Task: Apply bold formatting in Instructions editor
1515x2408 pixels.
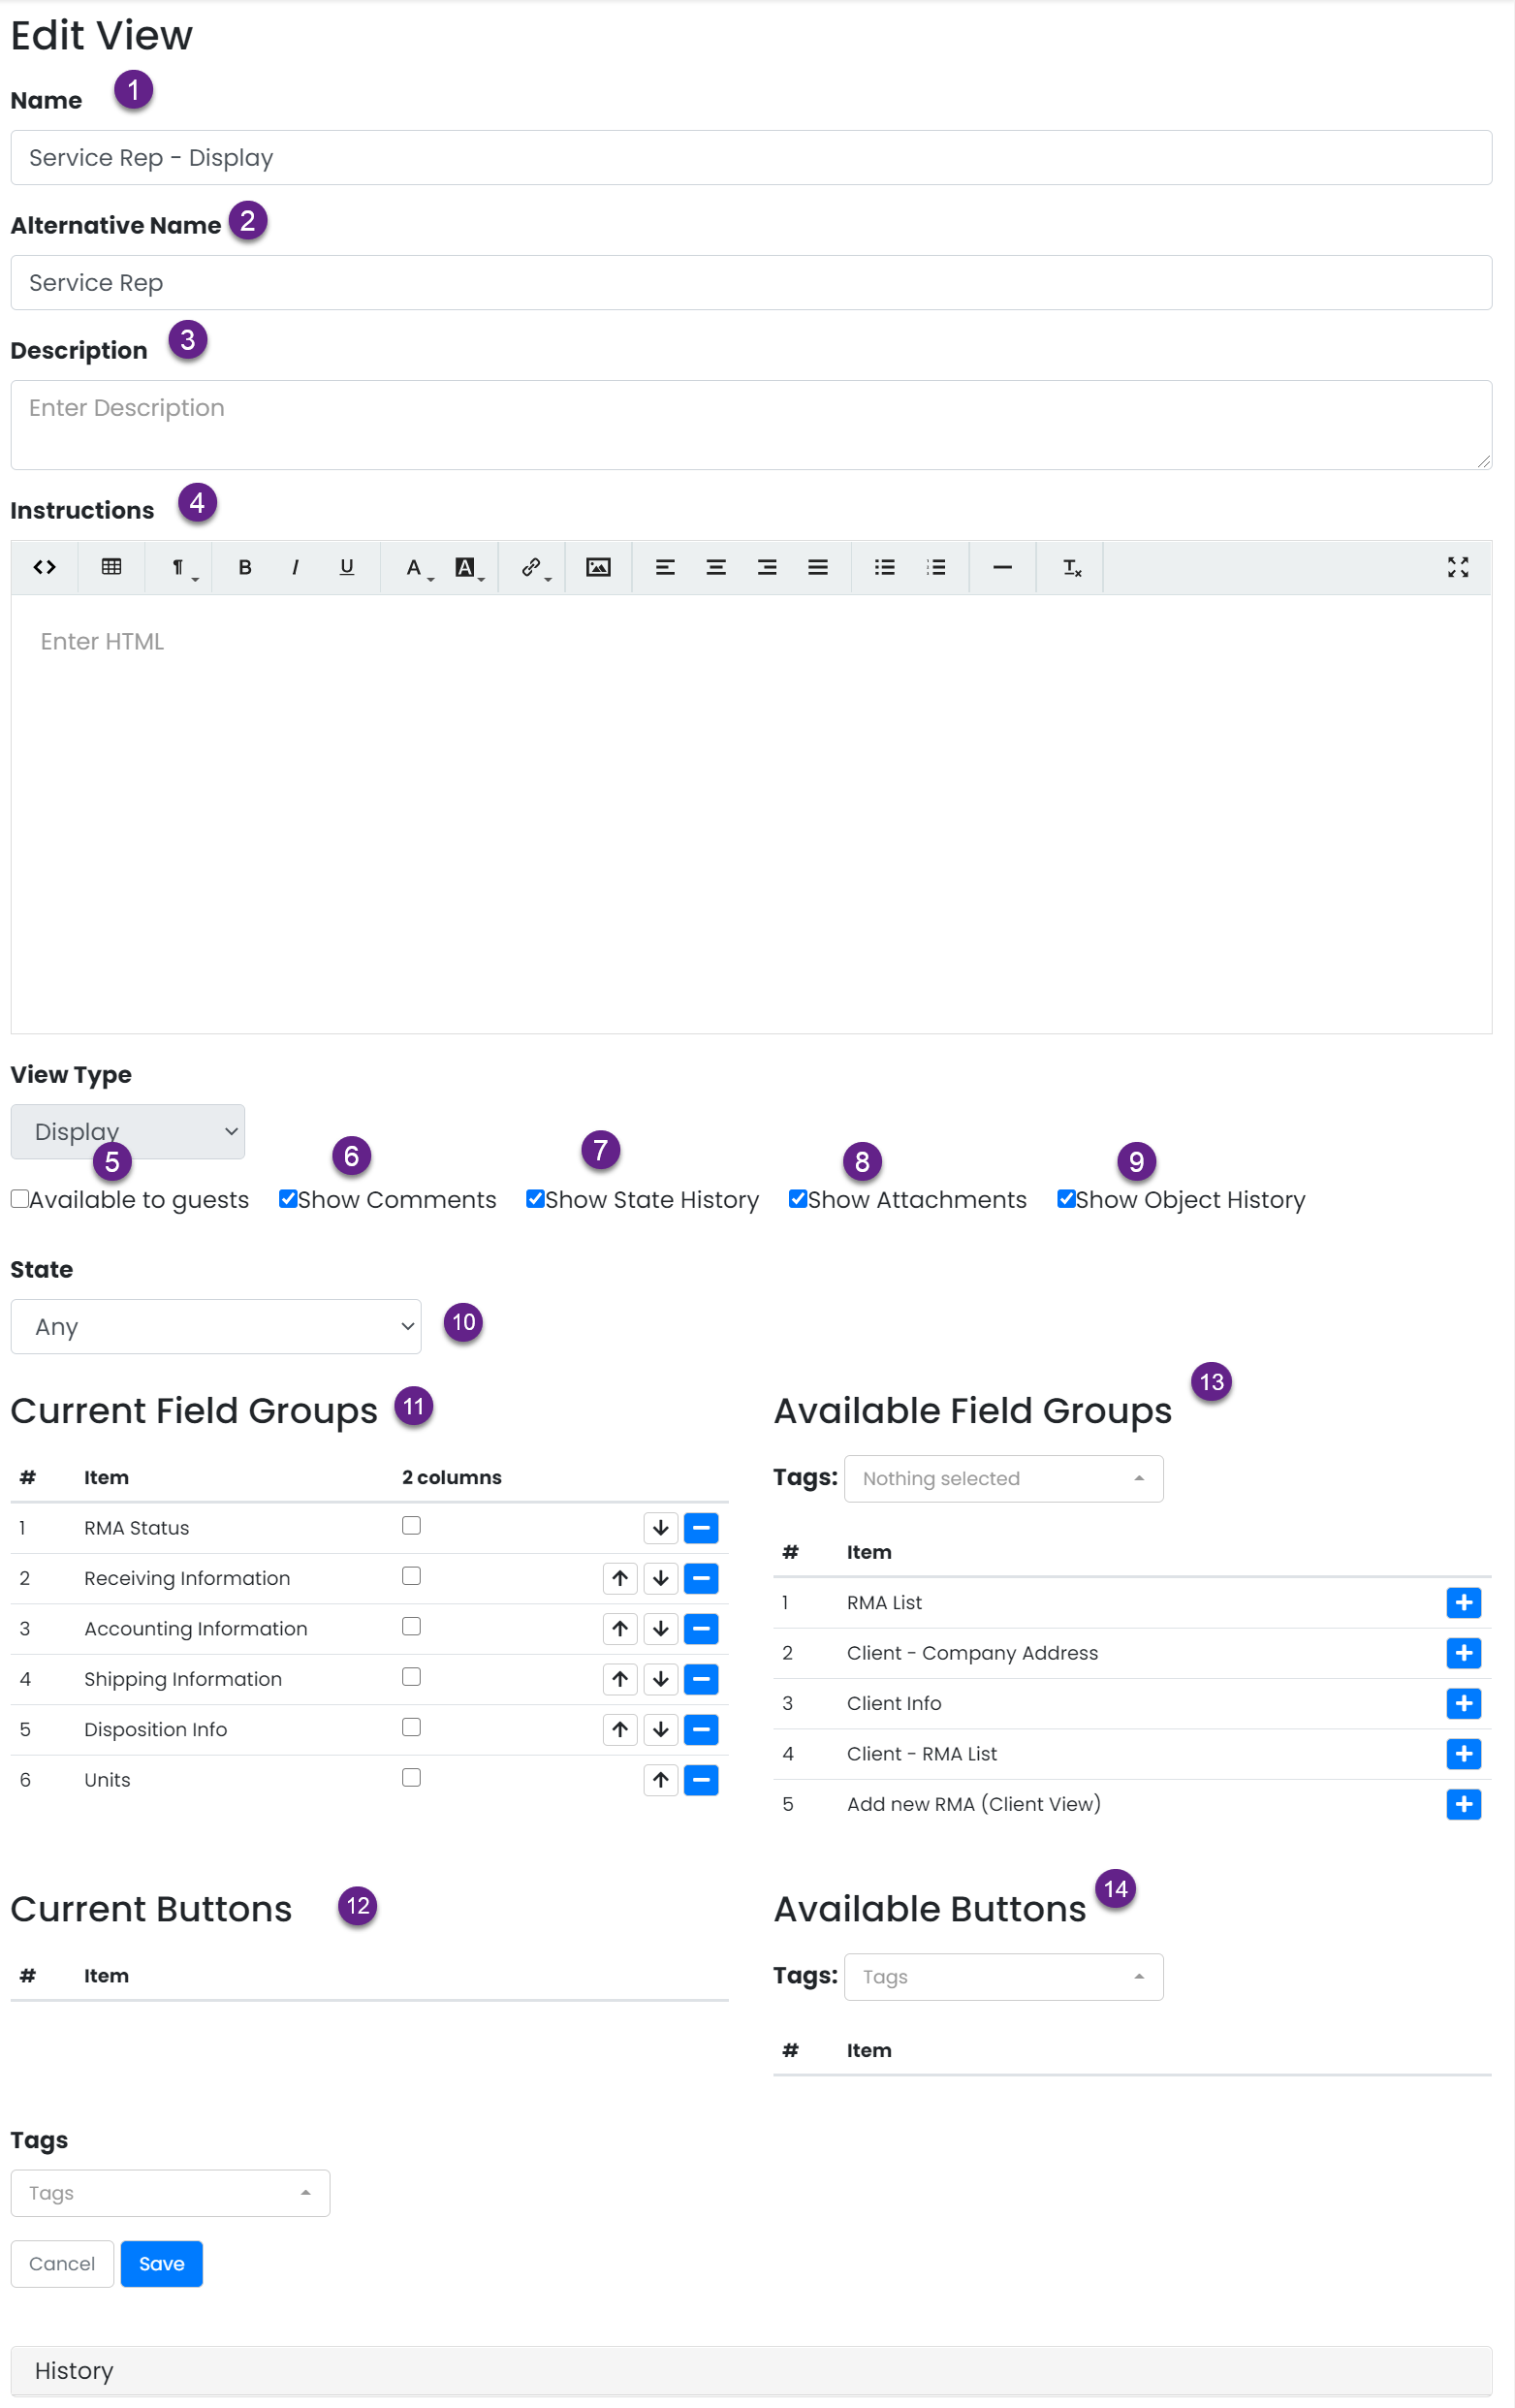Action: click(244, 567)
